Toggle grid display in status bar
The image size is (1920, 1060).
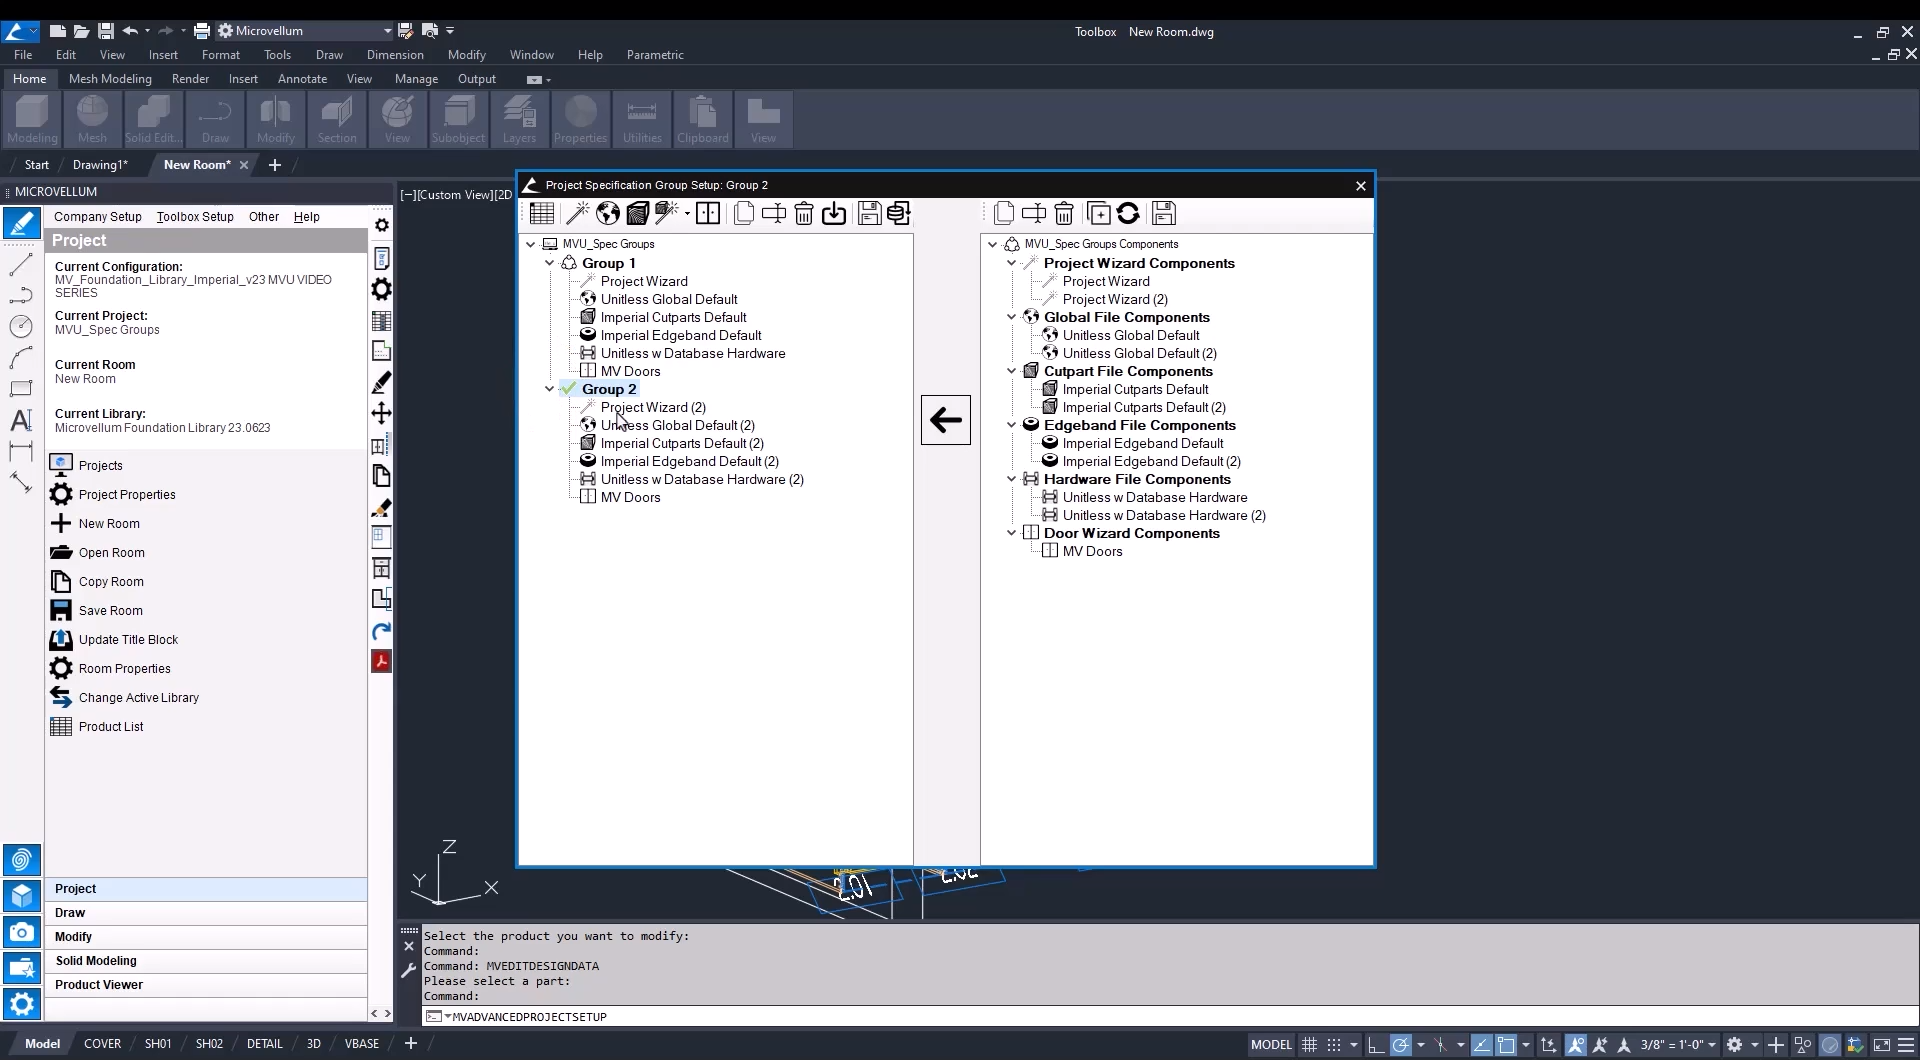[1309, 1044]
